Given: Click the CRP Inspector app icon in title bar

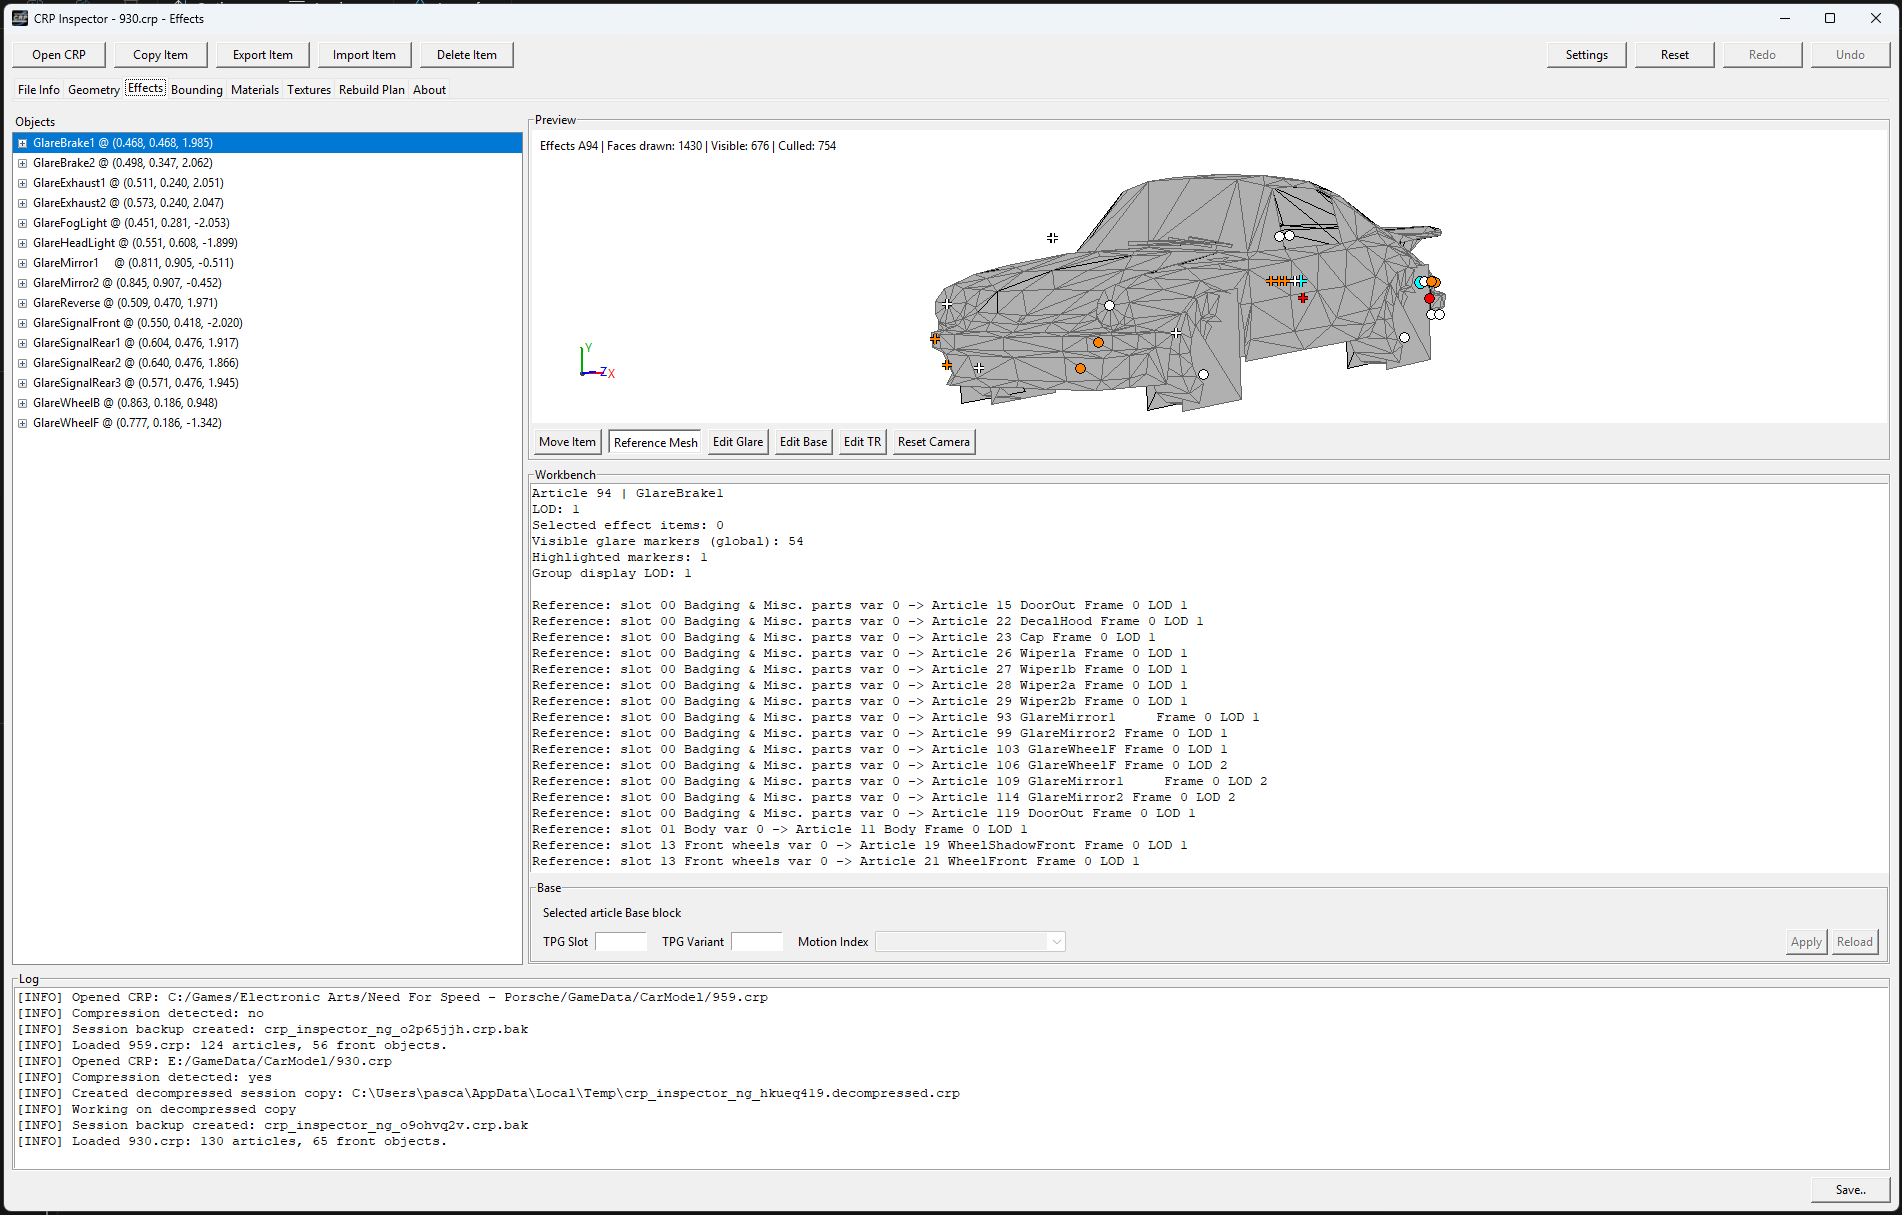Looking at the screenshot, I should point(20,18).
